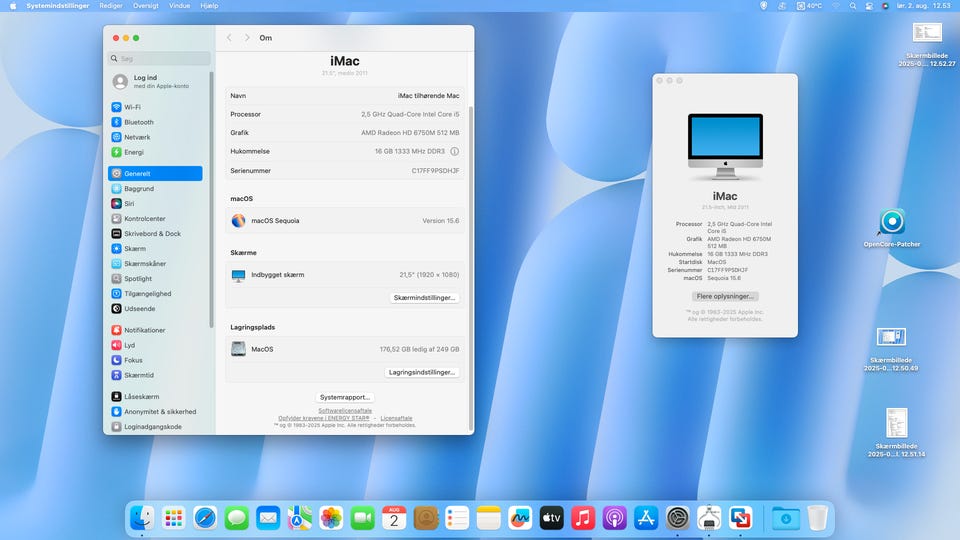The image size is (960, 540).
Task: Launch Safari from the Dock
Action: pyautogui.click(x=205, y=517)
